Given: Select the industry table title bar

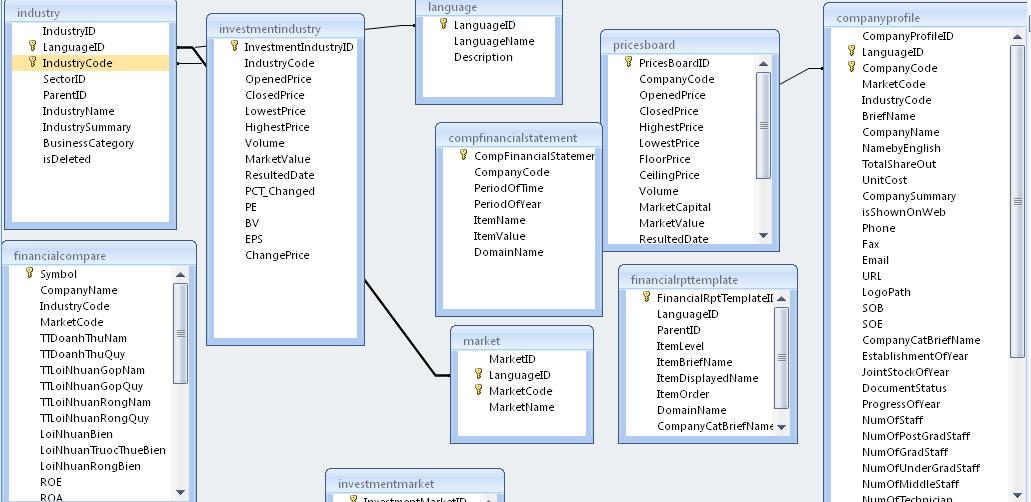Looking at the screenshot, I should pyautogui.click(x=91, y=13).
